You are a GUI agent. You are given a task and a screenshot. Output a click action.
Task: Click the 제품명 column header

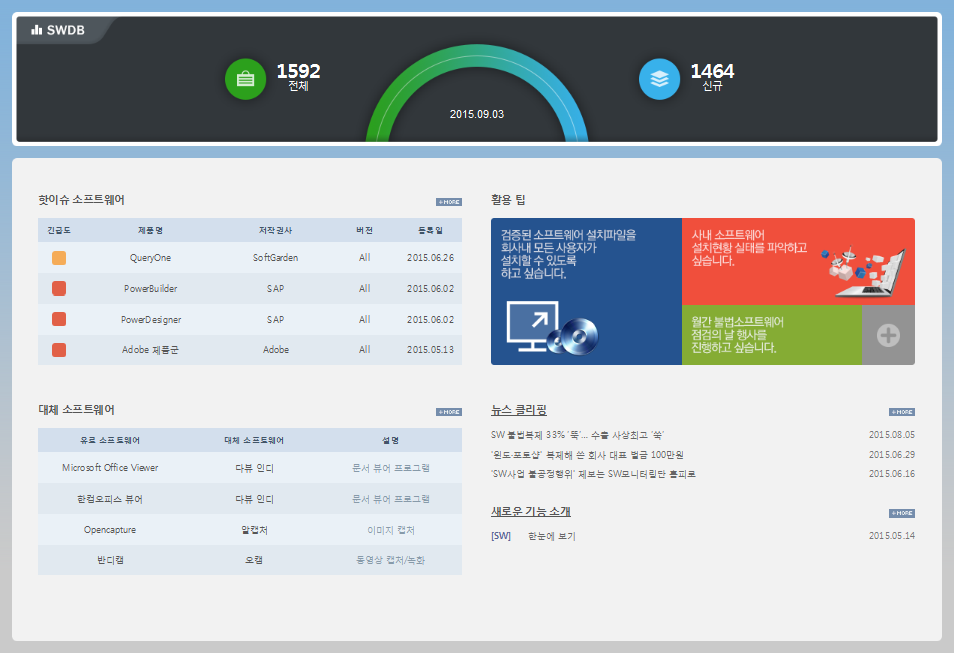pos(150,231)
